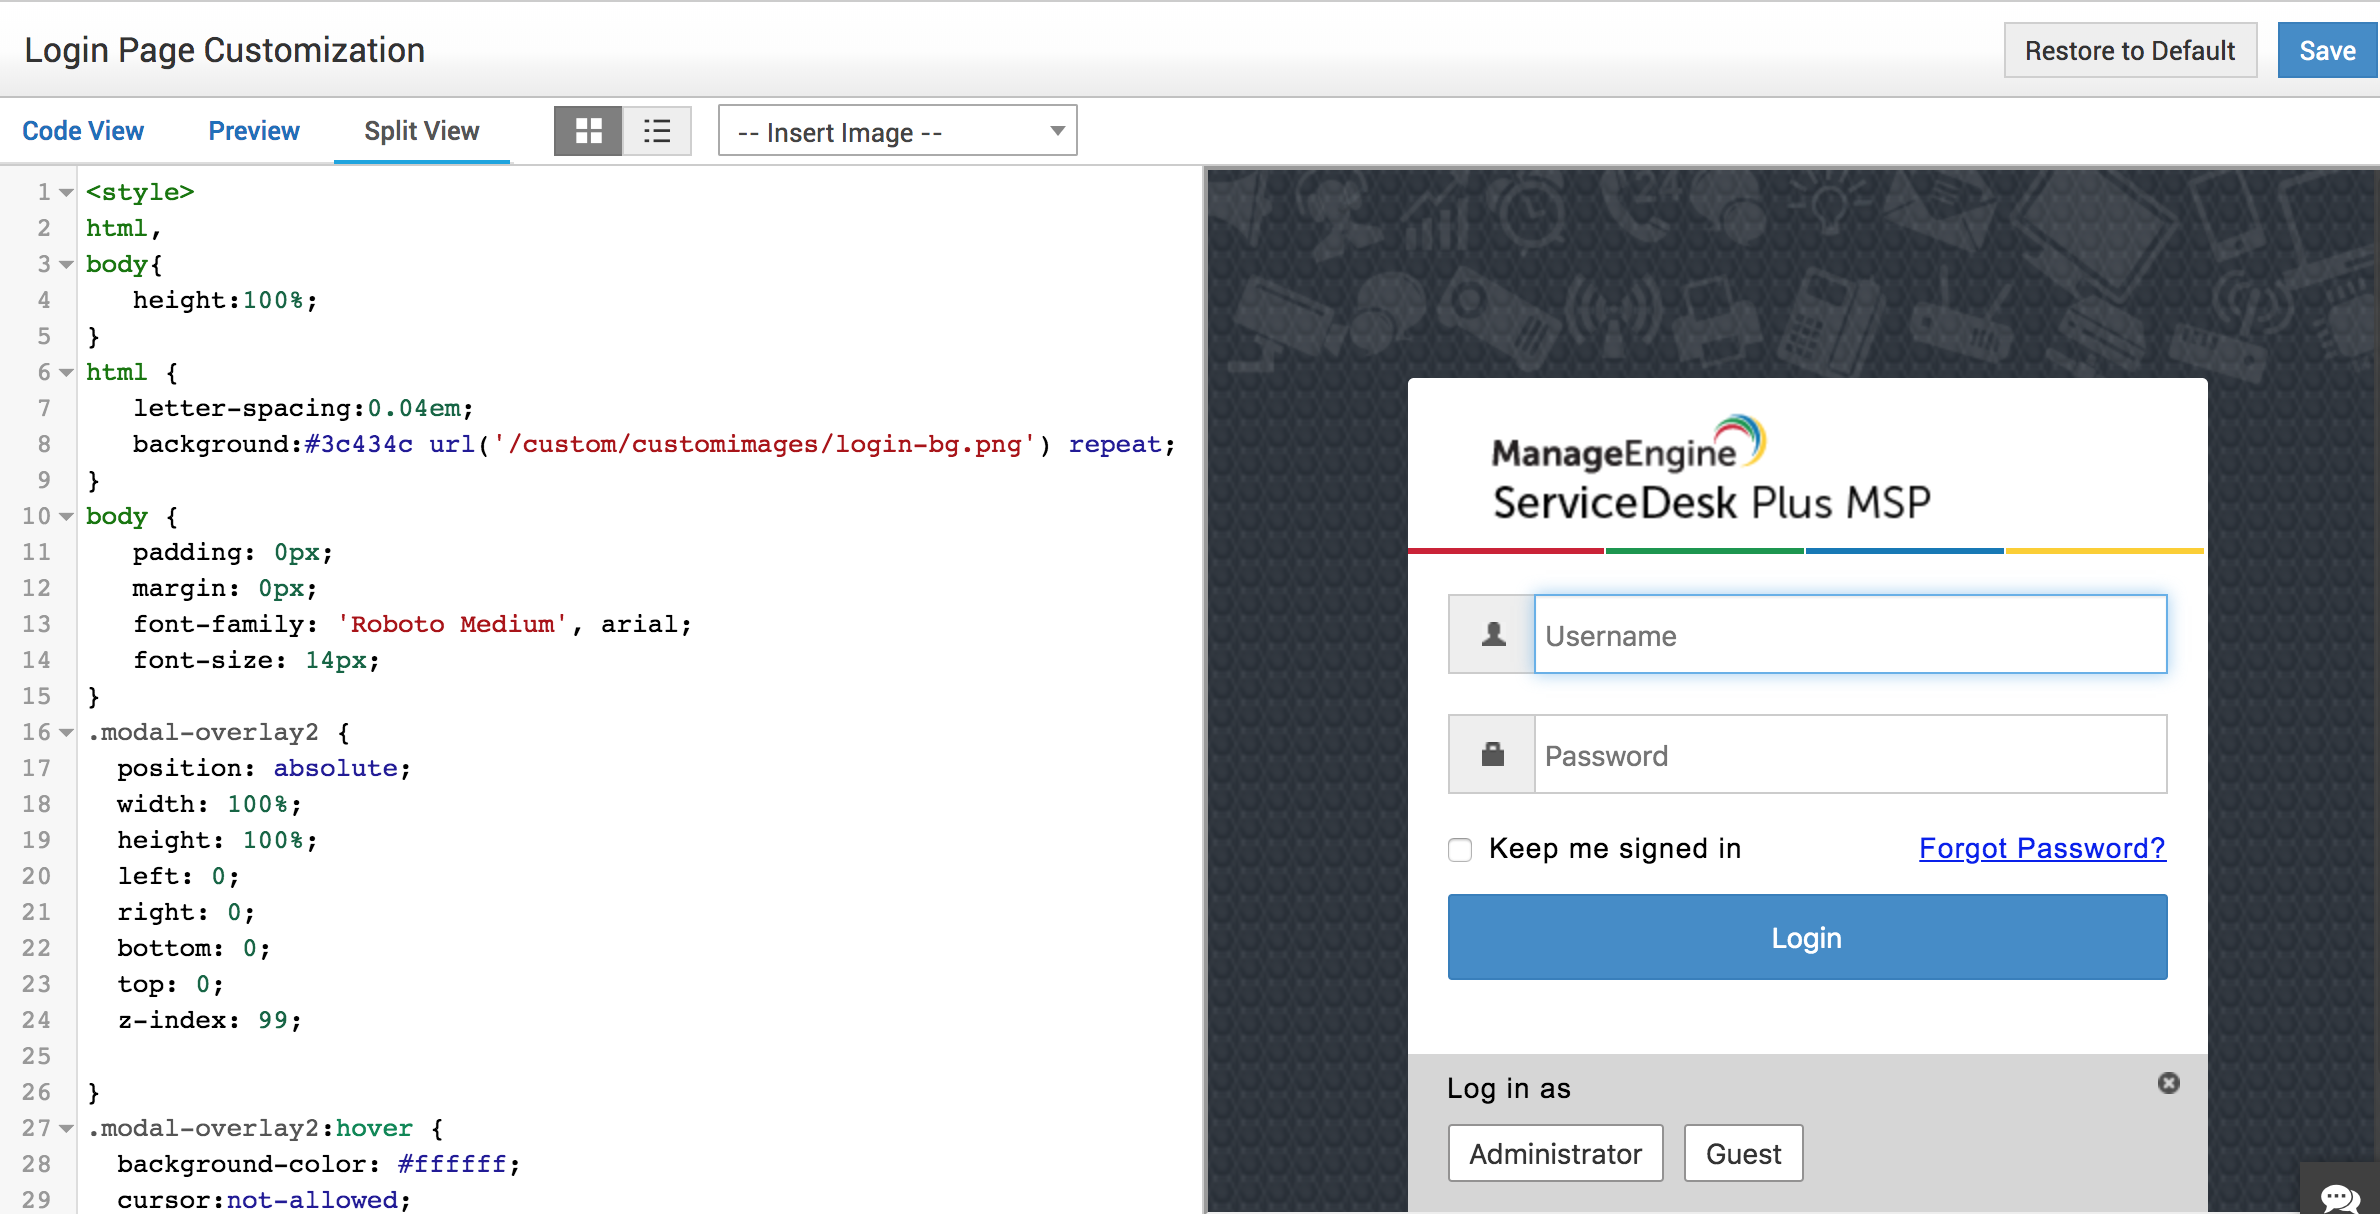Click the grid view icon
This screenshot has height=1214, width=2380.
pyautogui.click(x=587, y=132)
